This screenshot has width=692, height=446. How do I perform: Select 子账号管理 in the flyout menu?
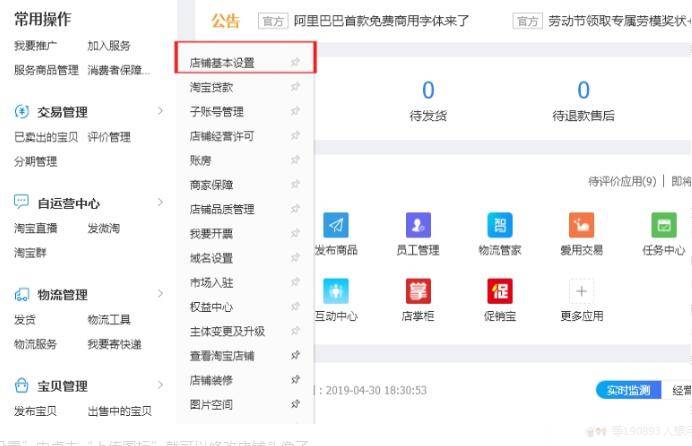pos(217,112)
